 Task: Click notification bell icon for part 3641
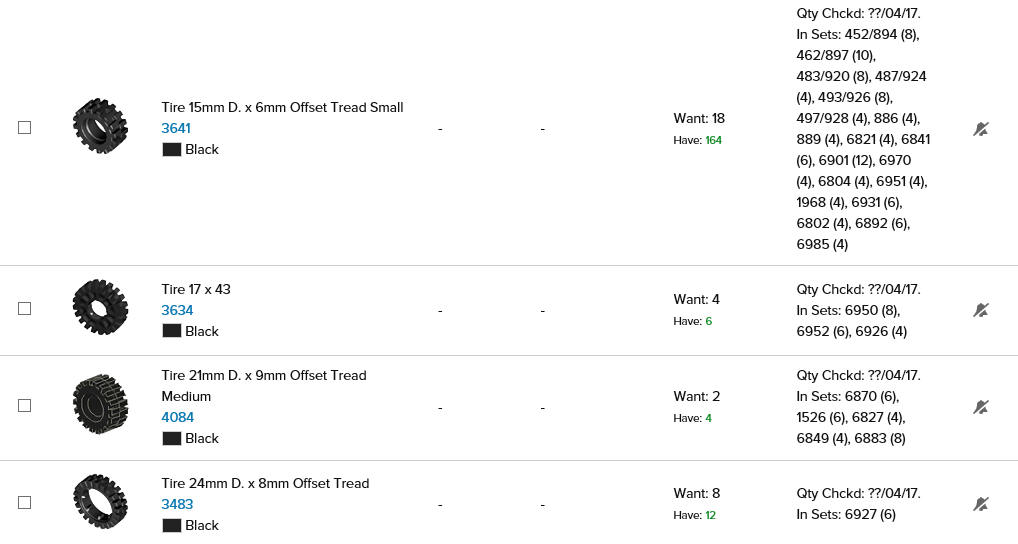pyautogui.click(x=981, y=129)
